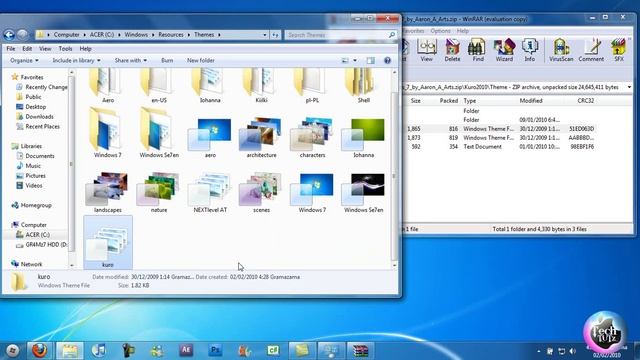Click the New folder button

pyautogui.click(x=200, y=60)
